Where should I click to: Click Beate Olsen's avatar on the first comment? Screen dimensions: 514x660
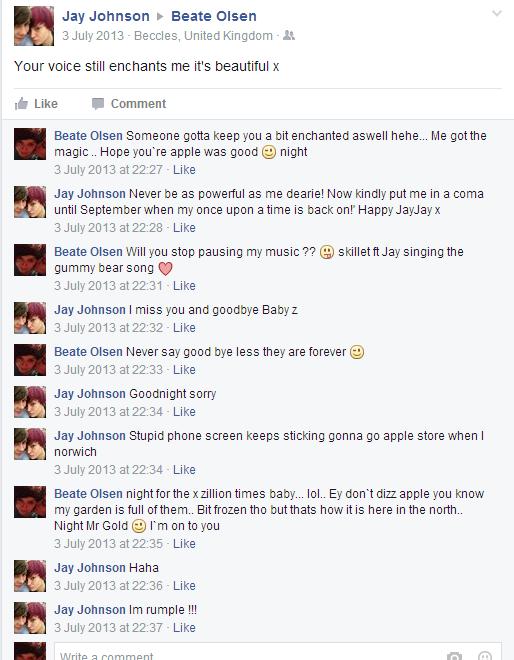[30, 144]
